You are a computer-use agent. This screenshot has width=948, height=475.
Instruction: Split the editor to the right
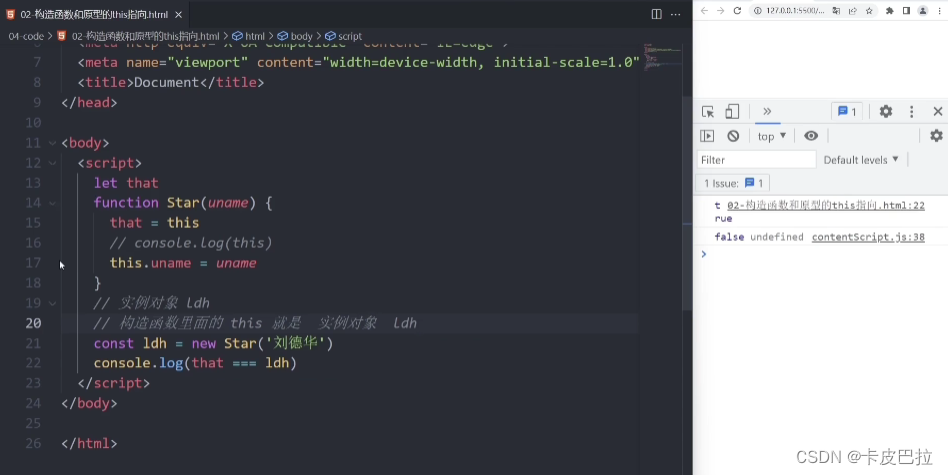[656, 14]
